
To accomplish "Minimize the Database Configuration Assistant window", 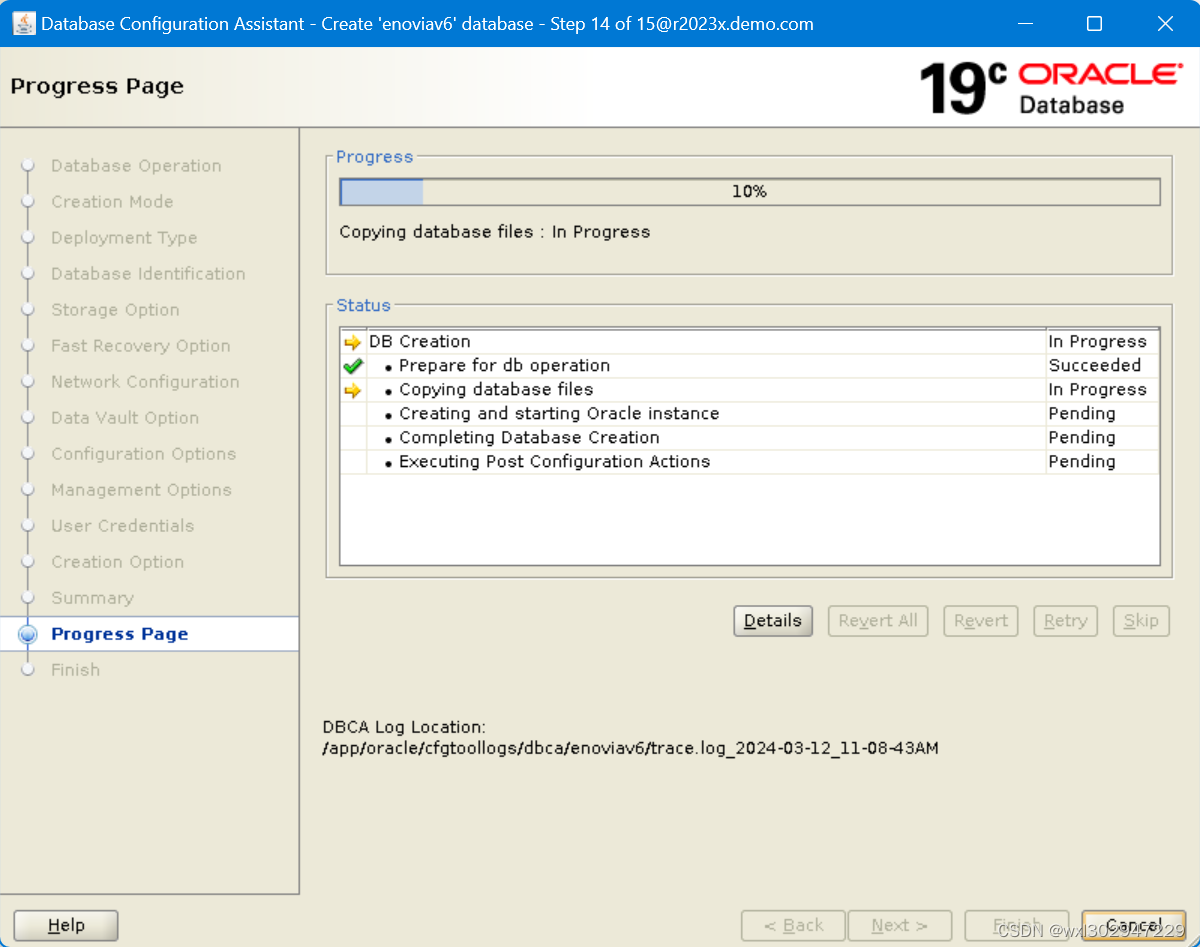I will [1025, 23].
